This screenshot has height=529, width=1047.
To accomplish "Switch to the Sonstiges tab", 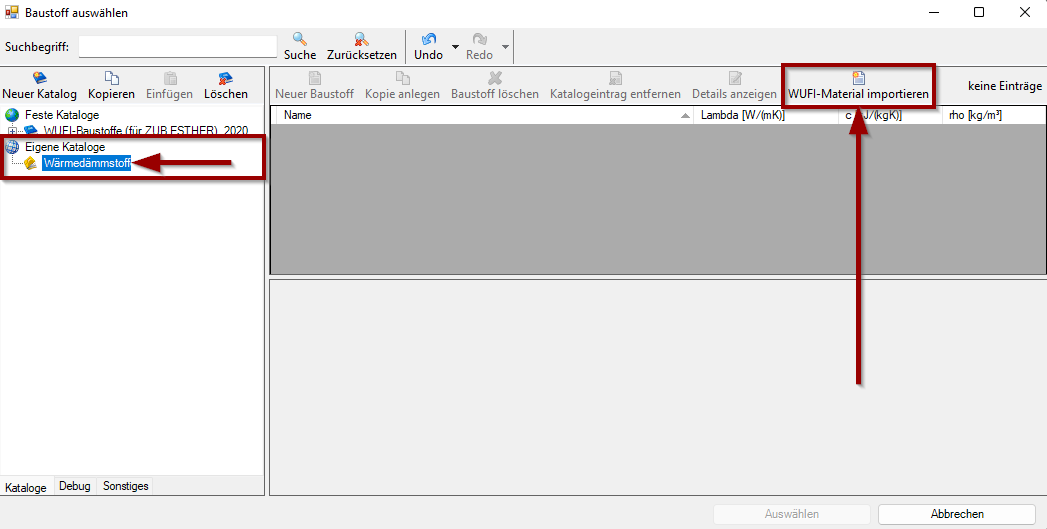I will click(x=126, y=486).
